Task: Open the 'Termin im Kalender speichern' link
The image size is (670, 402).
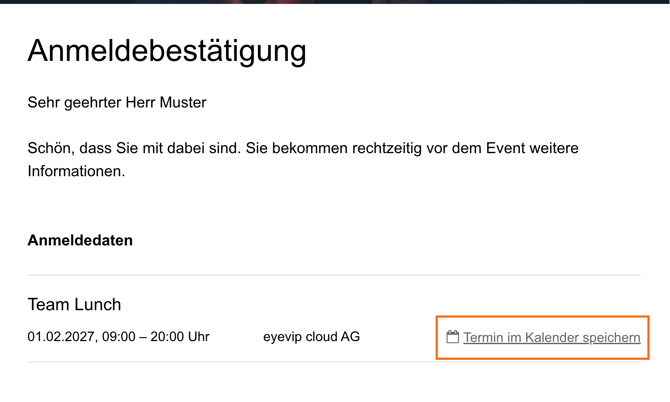Action: pyautogui.click(x=551, y=338)
